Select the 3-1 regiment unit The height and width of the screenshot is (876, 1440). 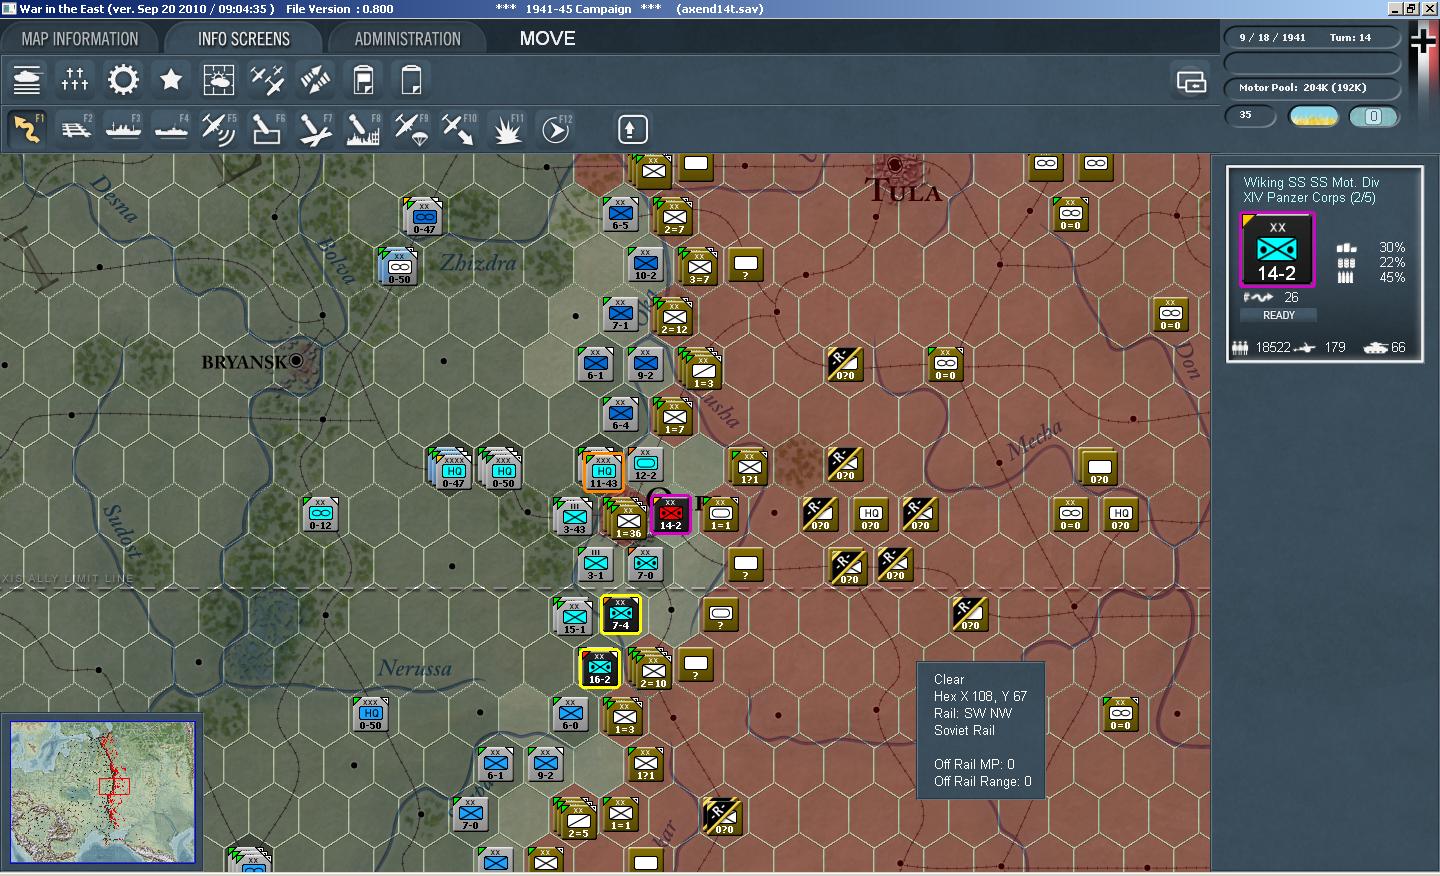[595, 564]
